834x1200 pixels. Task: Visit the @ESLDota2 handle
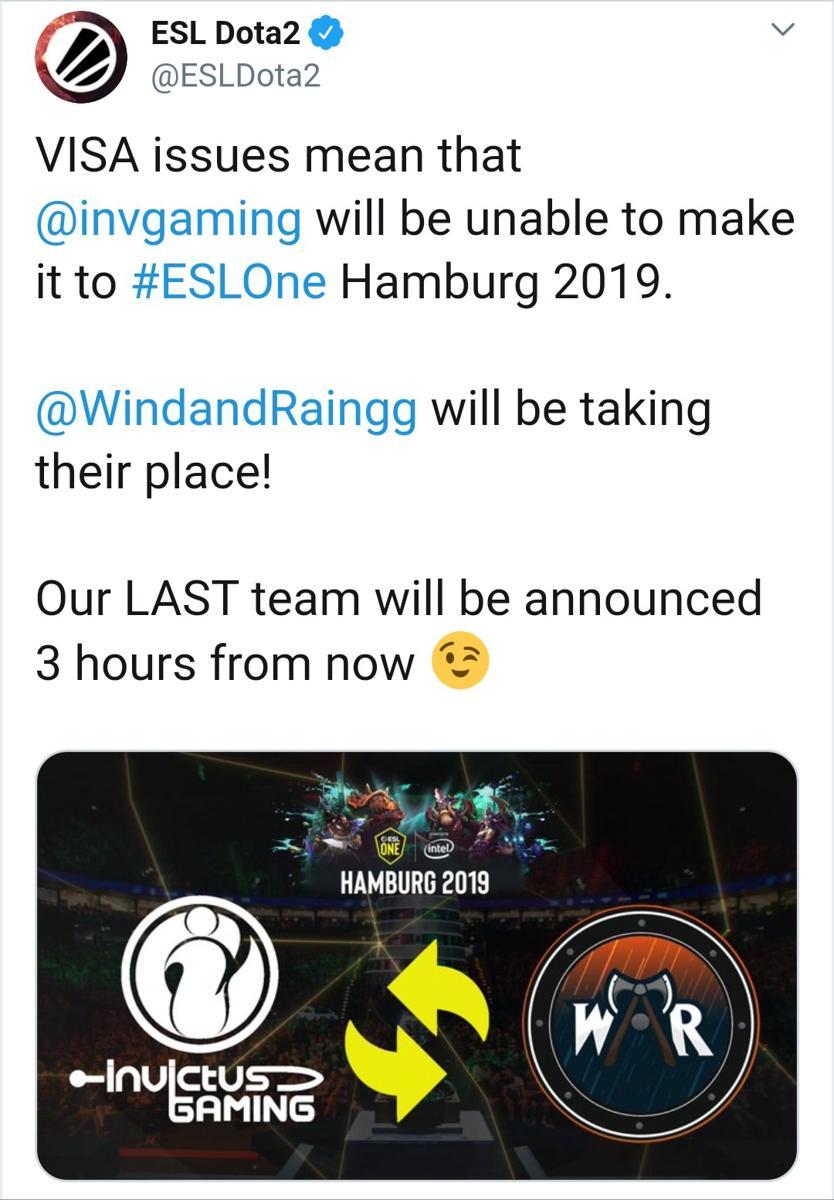click(235, 77)
